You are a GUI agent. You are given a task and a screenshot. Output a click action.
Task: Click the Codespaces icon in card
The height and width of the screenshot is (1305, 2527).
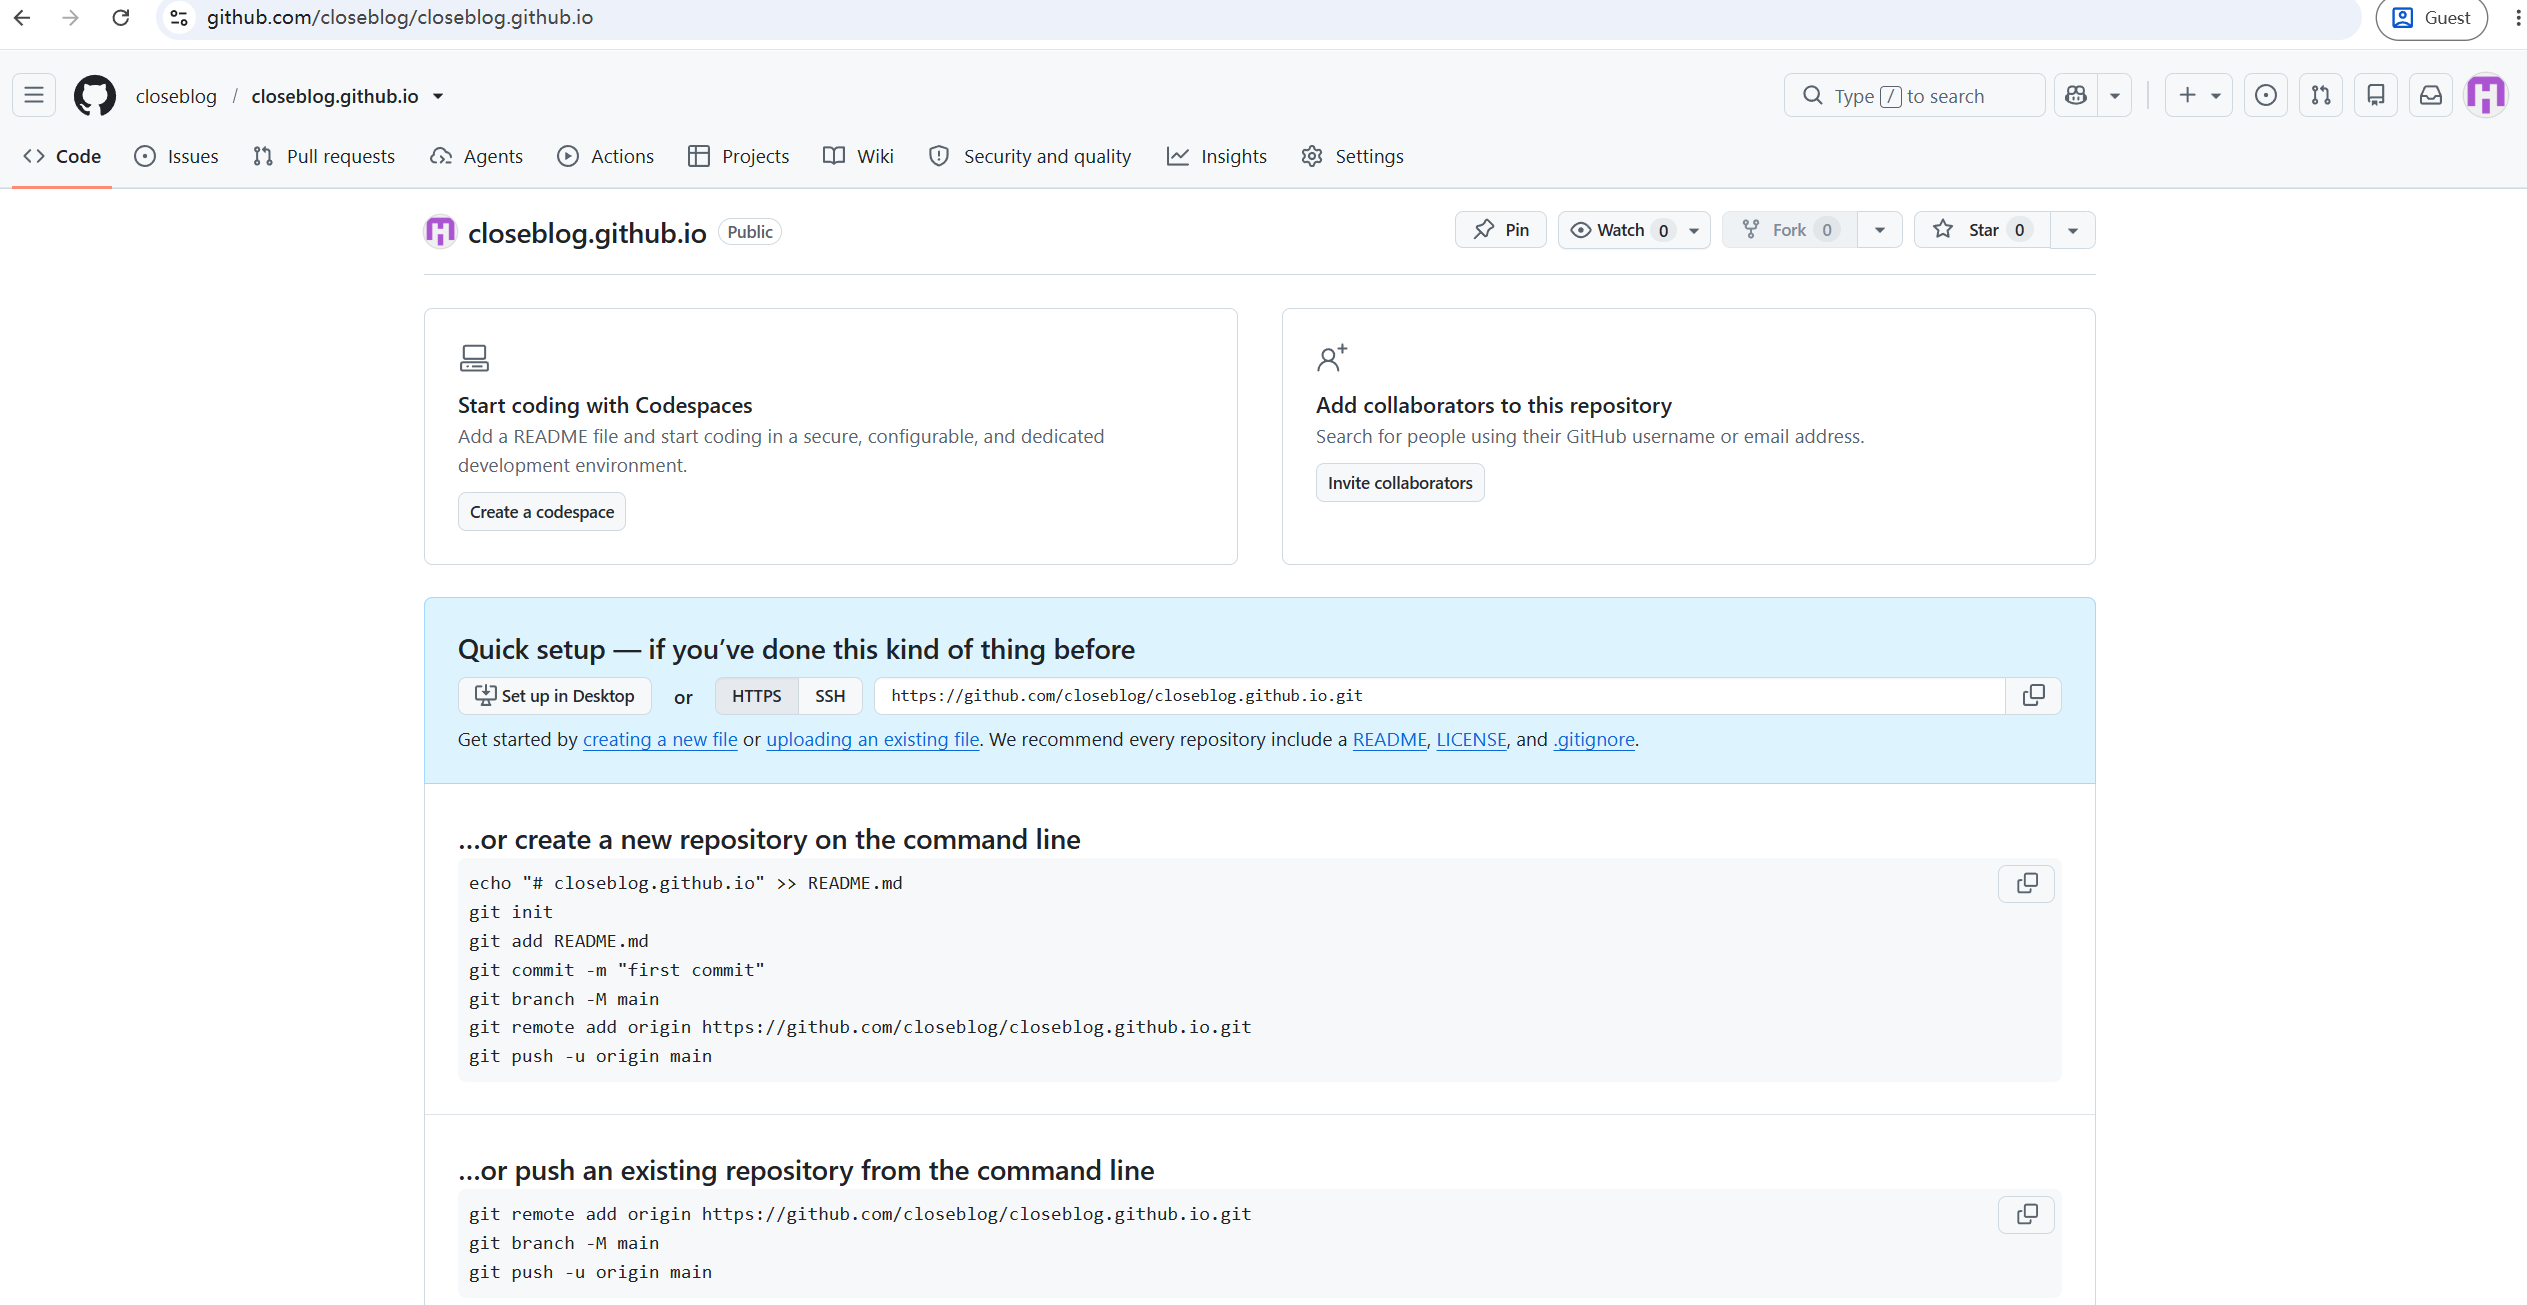tap(474, 358)
